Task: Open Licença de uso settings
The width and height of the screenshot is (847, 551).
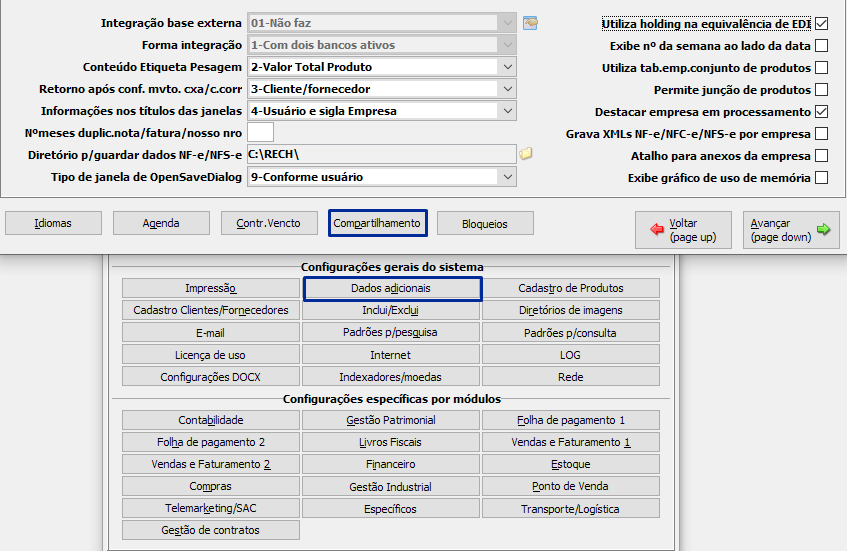Action: click(x=211, y=355)
